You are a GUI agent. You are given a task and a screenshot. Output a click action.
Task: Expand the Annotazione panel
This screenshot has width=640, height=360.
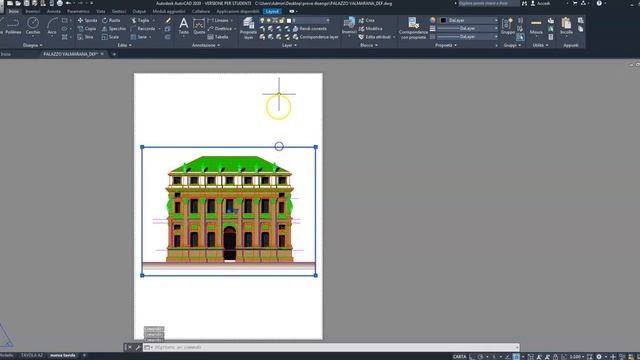coord(206,45)
